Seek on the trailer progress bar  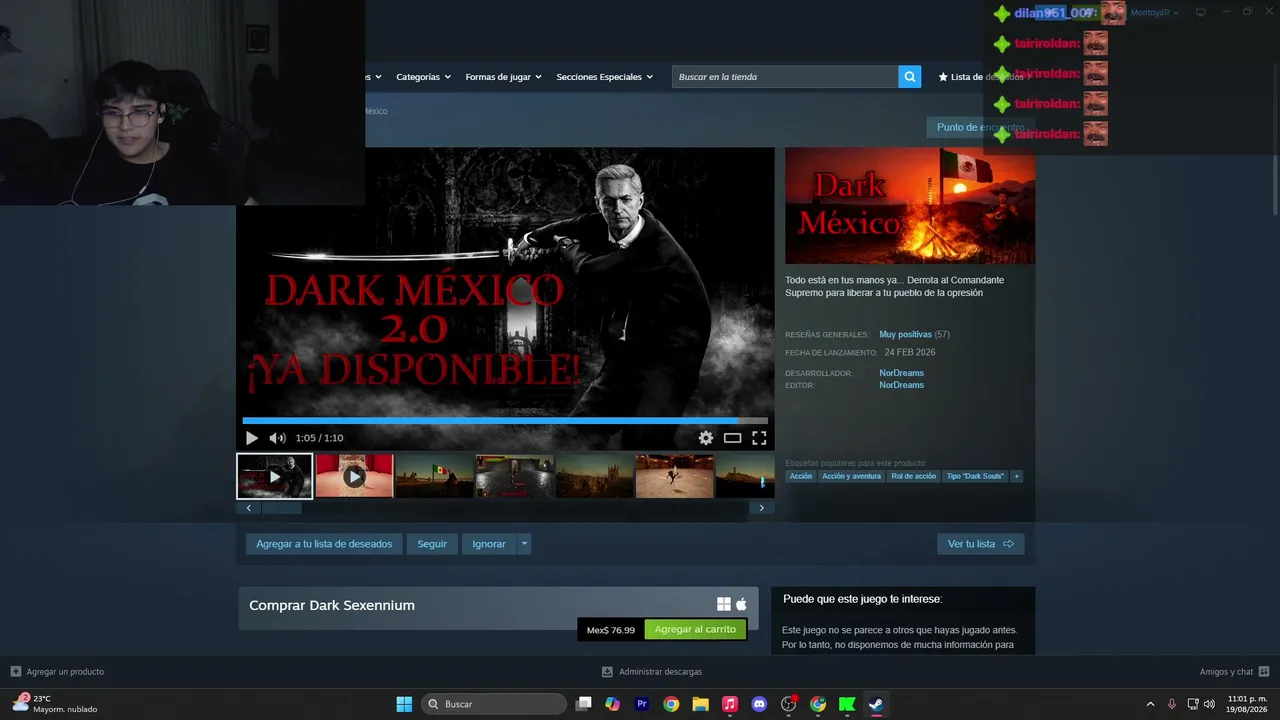(505, 421)
